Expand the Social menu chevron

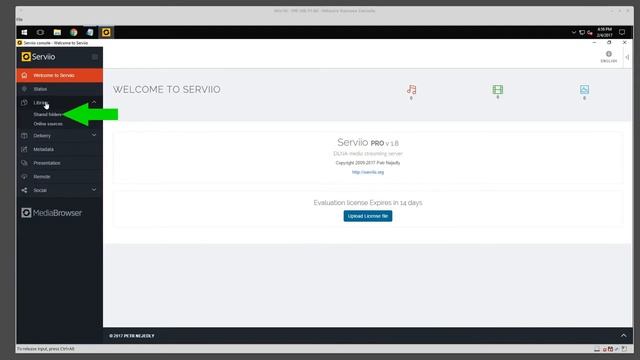[x=94, y=190]
